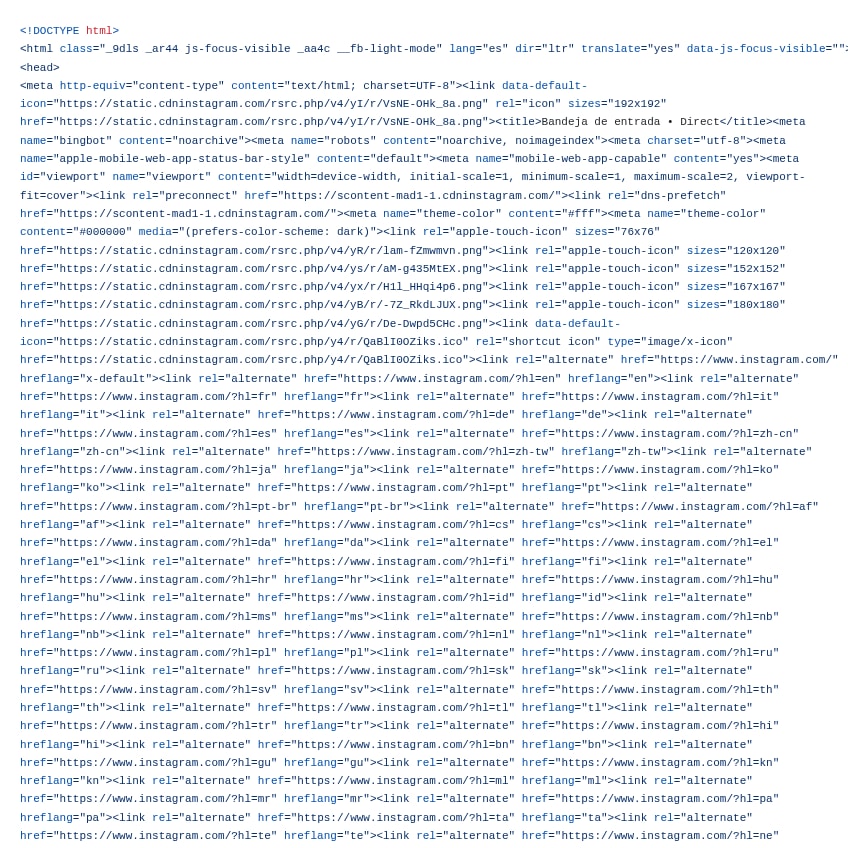Click the translate="yes" attribute
The width and height of the screenshot is (848, 848).
631,49
